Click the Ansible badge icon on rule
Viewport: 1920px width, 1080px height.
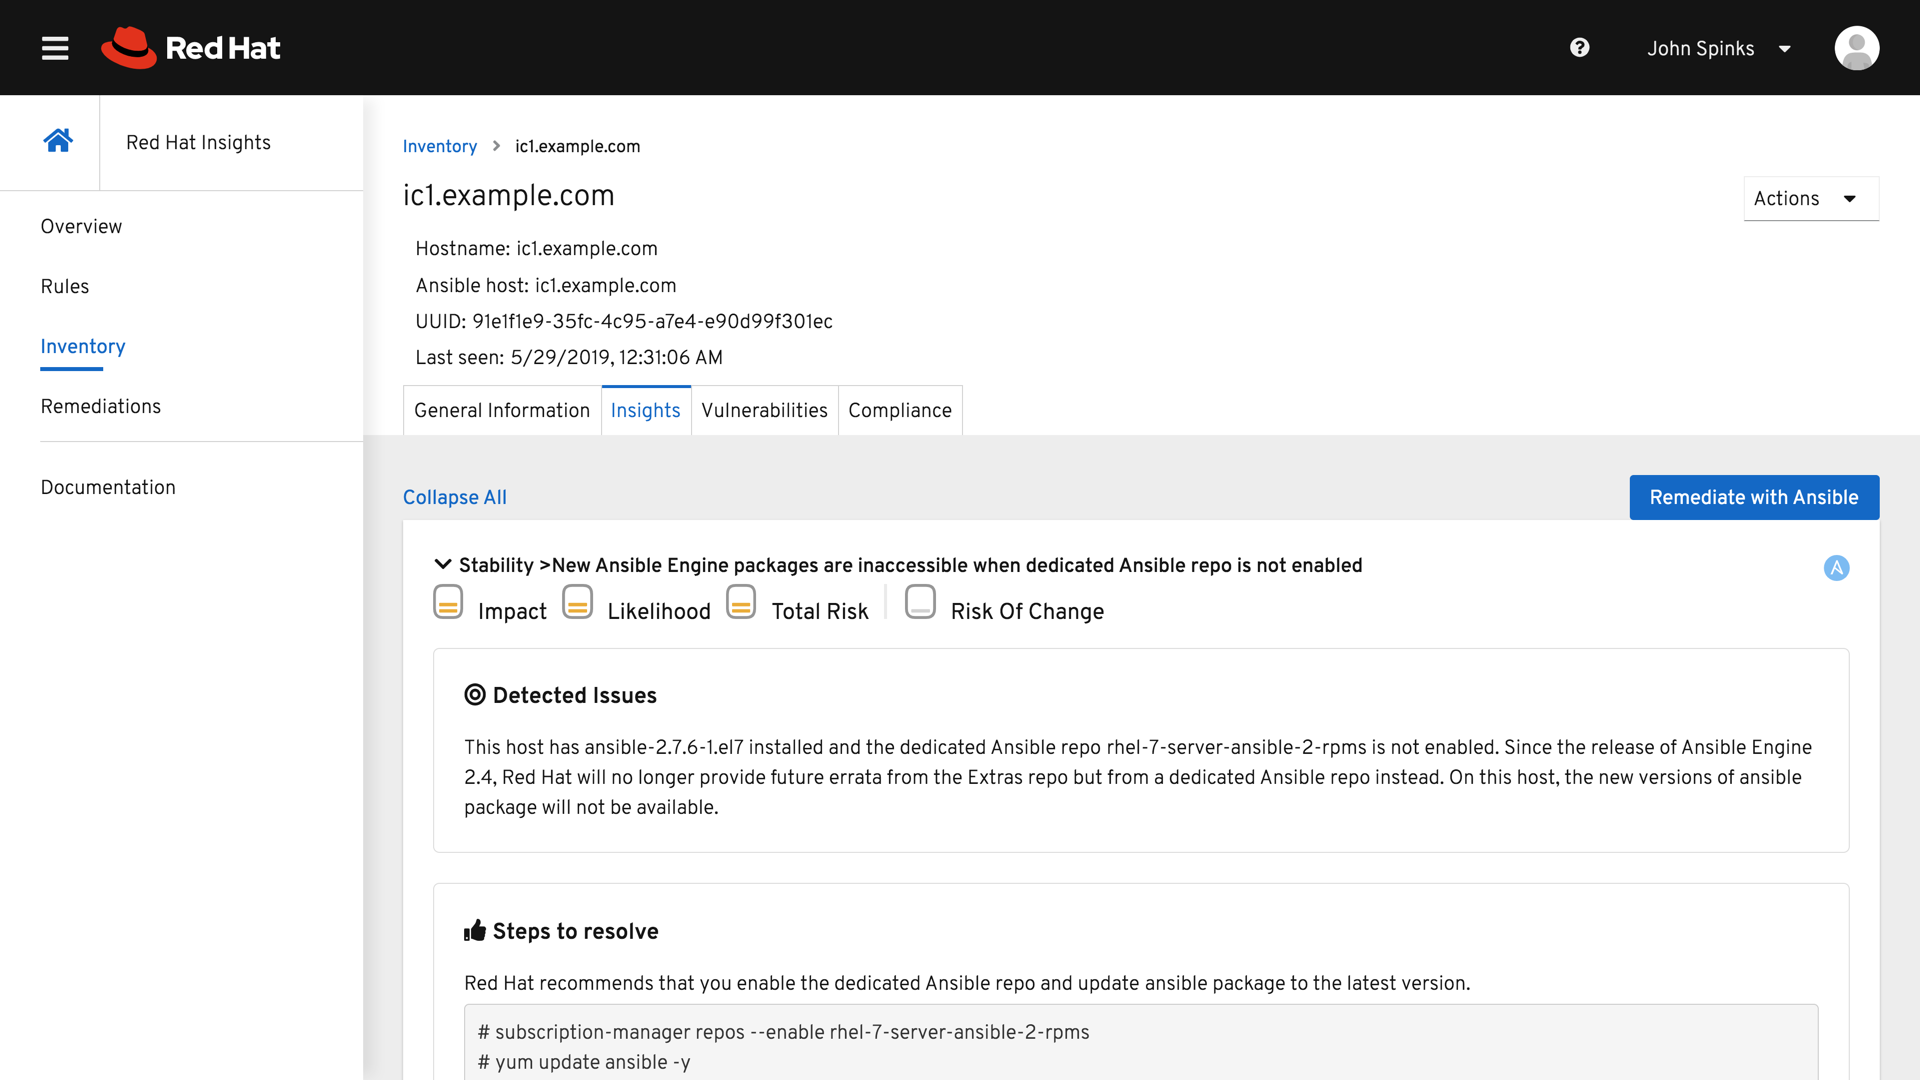pyautogui.click(x=1836, y=568)
